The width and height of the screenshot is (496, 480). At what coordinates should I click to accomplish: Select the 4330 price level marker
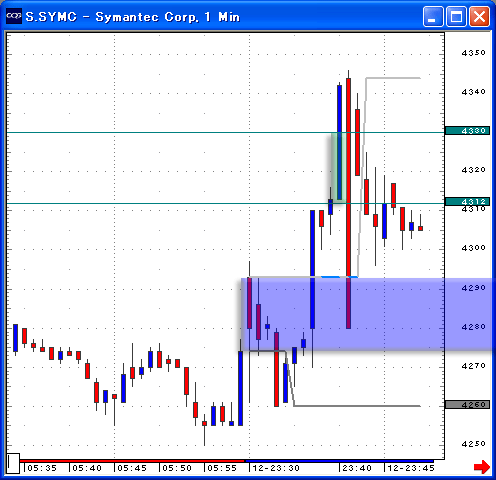tap(467, 131)
